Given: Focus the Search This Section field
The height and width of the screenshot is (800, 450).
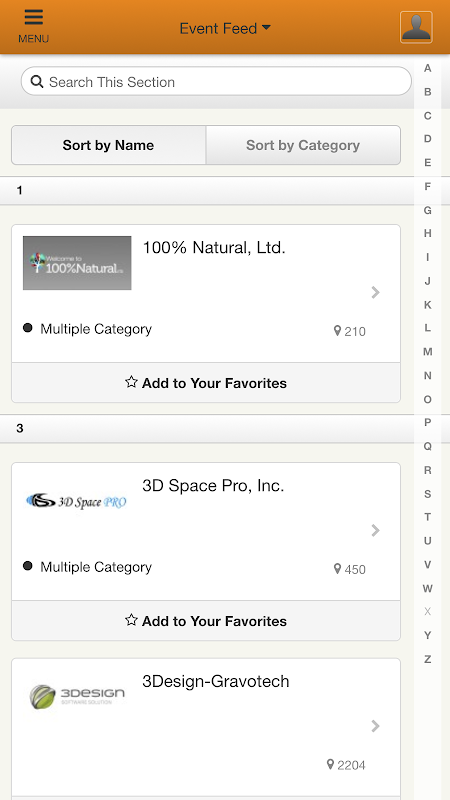Looking at the screenshot, I should pos(216,81).
